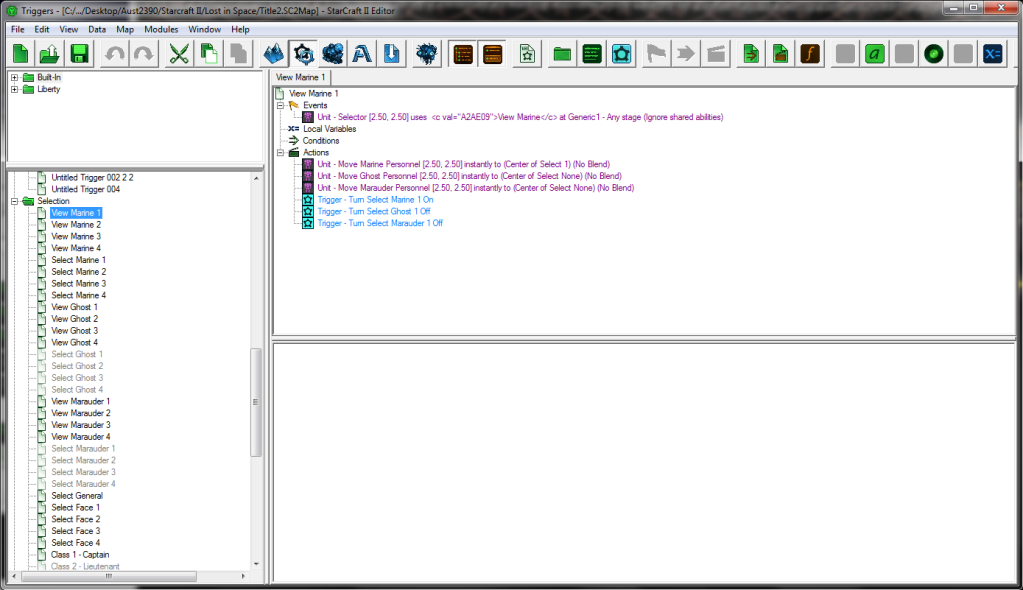Create a new trigger with the cyan gear icon
The height and width of the screenshot is (590, 1023).
click(x=621, y=54)
